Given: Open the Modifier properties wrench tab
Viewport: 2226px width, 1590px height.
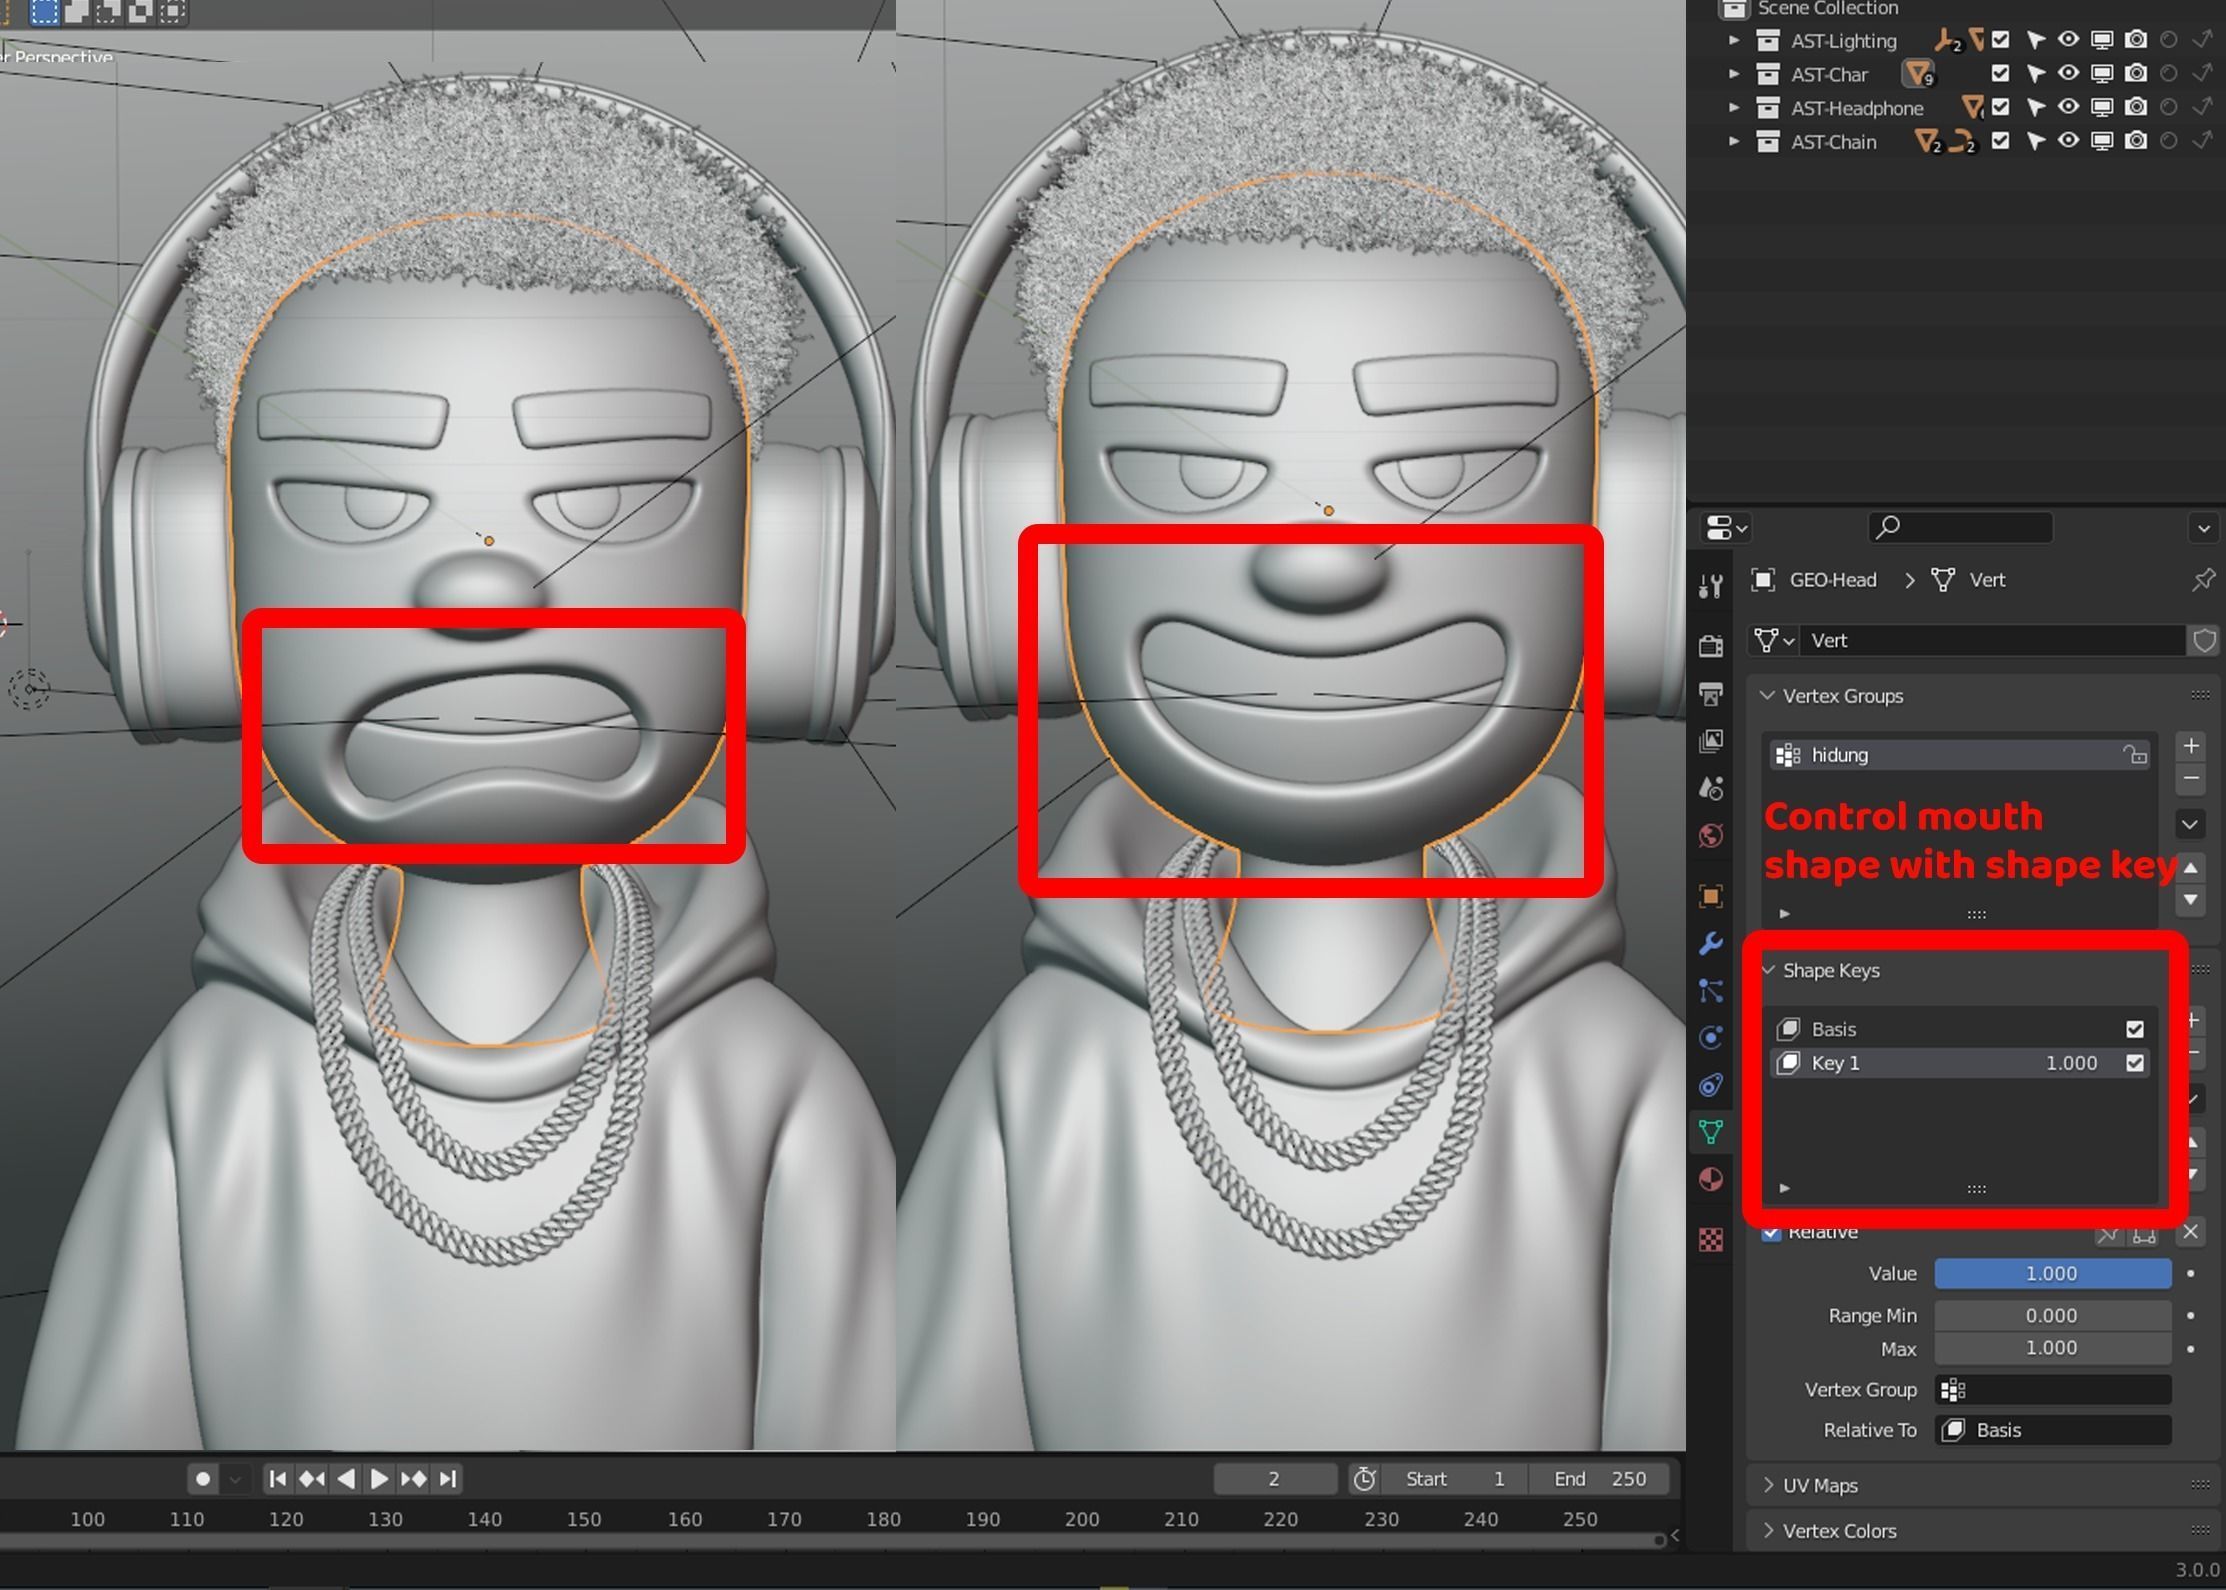Looking at the screenshot, I should [x=1710, y=943].
